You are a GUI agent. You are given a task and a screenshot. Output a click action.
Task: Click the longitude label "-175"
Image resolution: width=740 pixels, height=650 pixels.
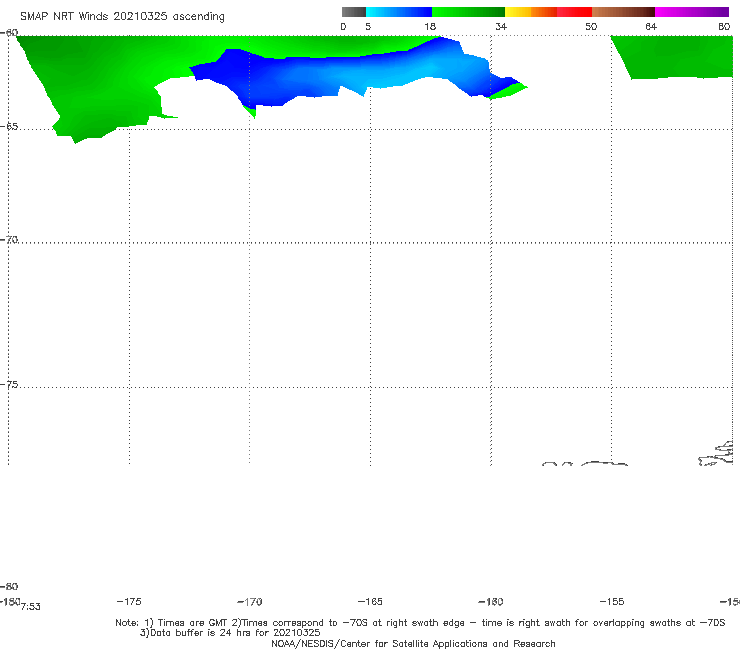pos(129,601)
